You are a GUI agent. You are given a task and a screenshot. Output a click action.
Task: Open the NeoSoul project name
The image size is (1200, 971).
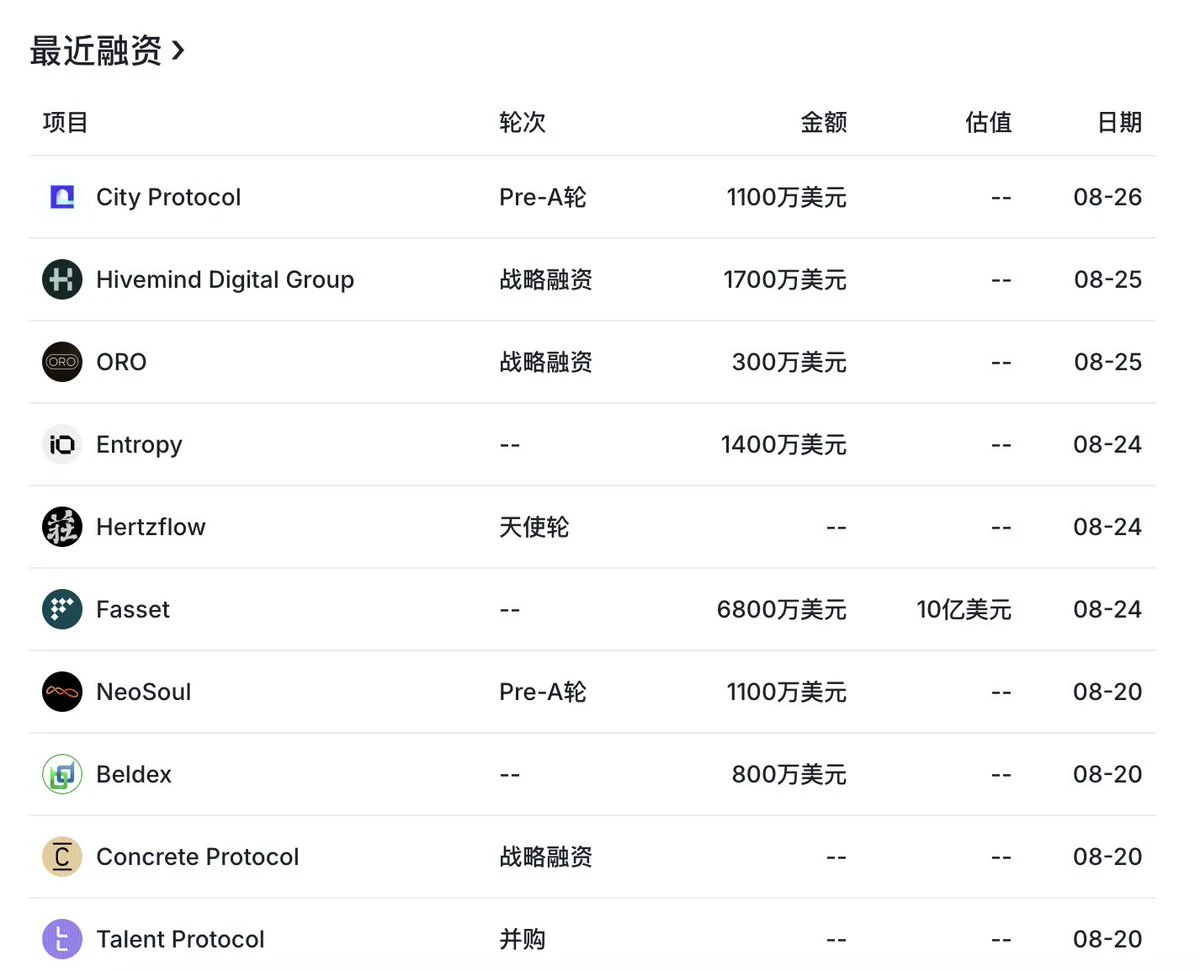[143, 692]
